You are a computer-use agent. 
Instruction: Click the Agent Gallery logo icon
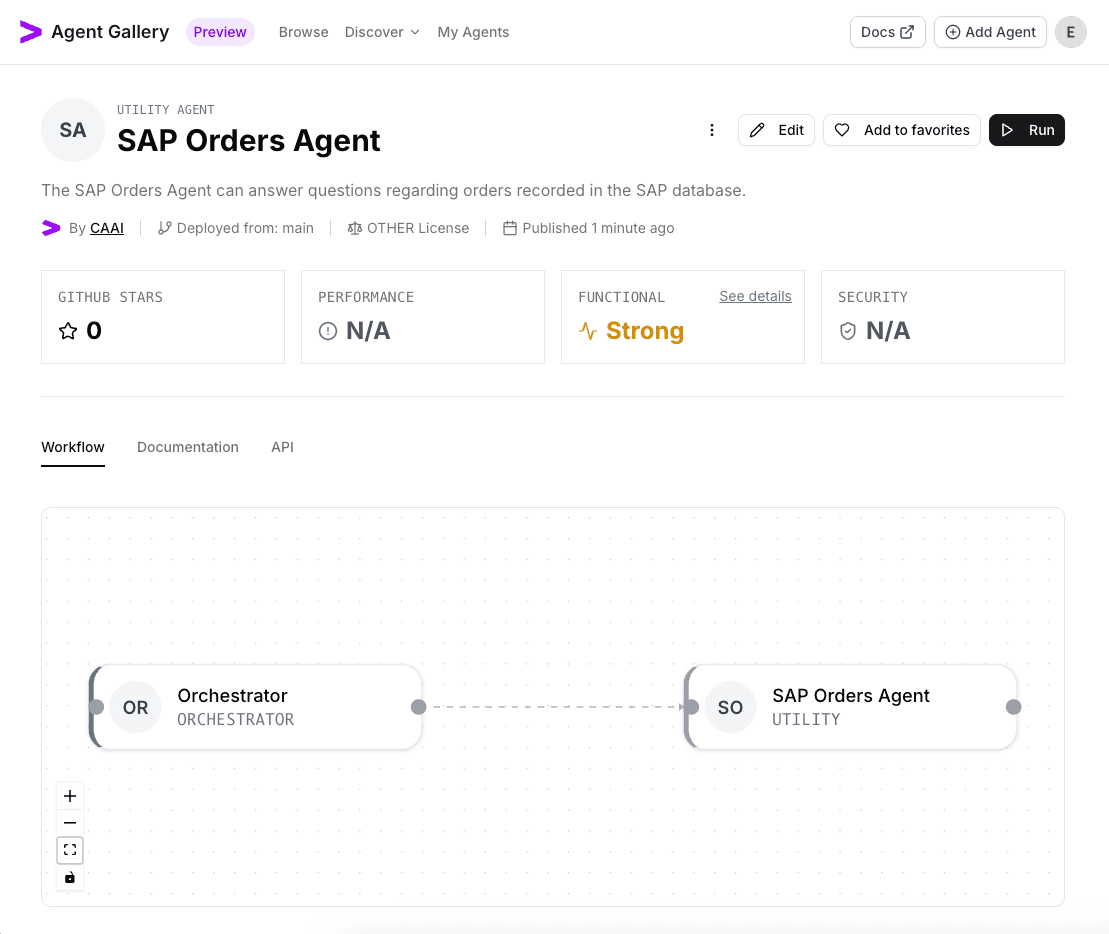31,31
